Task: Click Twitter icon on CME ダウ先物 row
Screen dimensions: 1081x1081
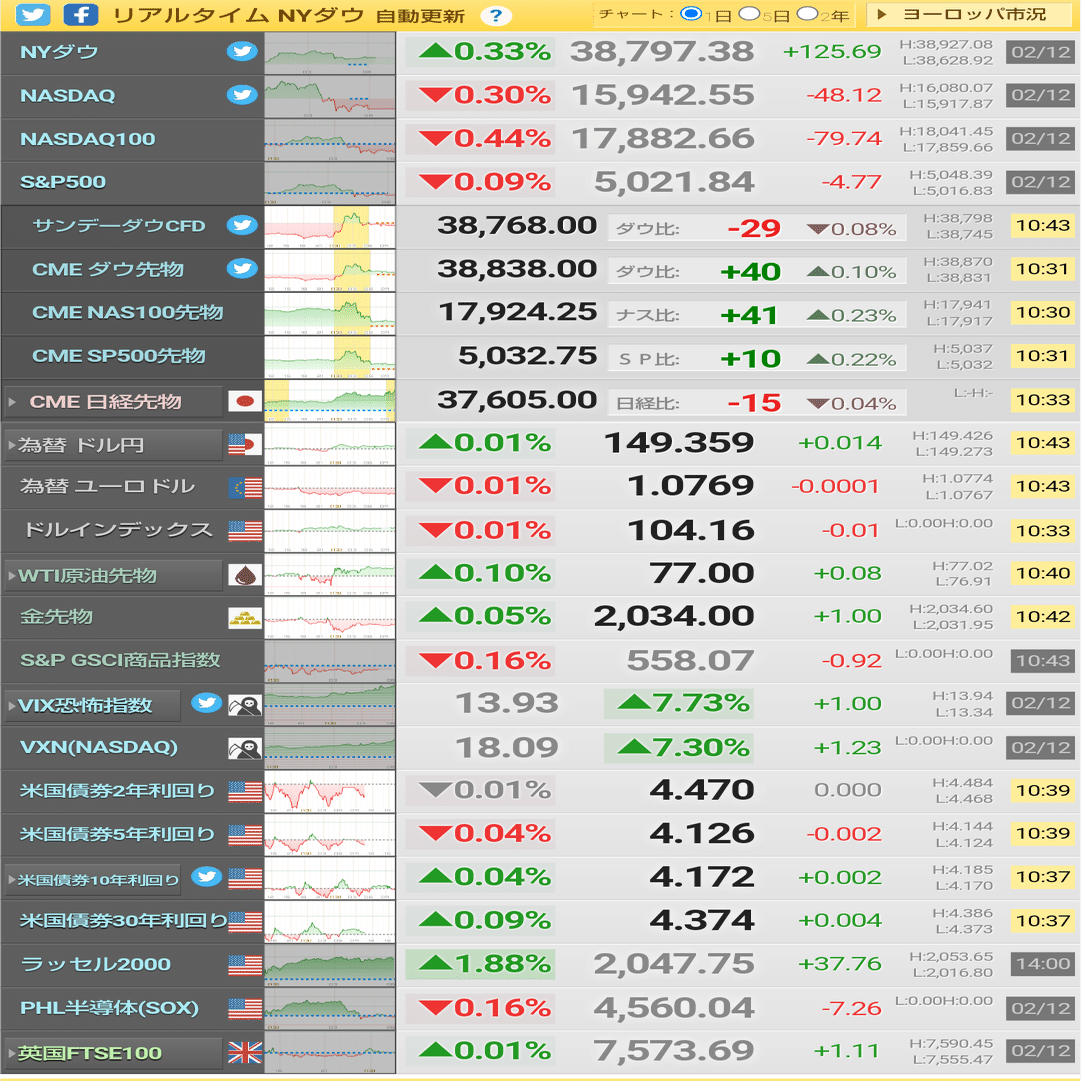Action: tap(242, 269)
